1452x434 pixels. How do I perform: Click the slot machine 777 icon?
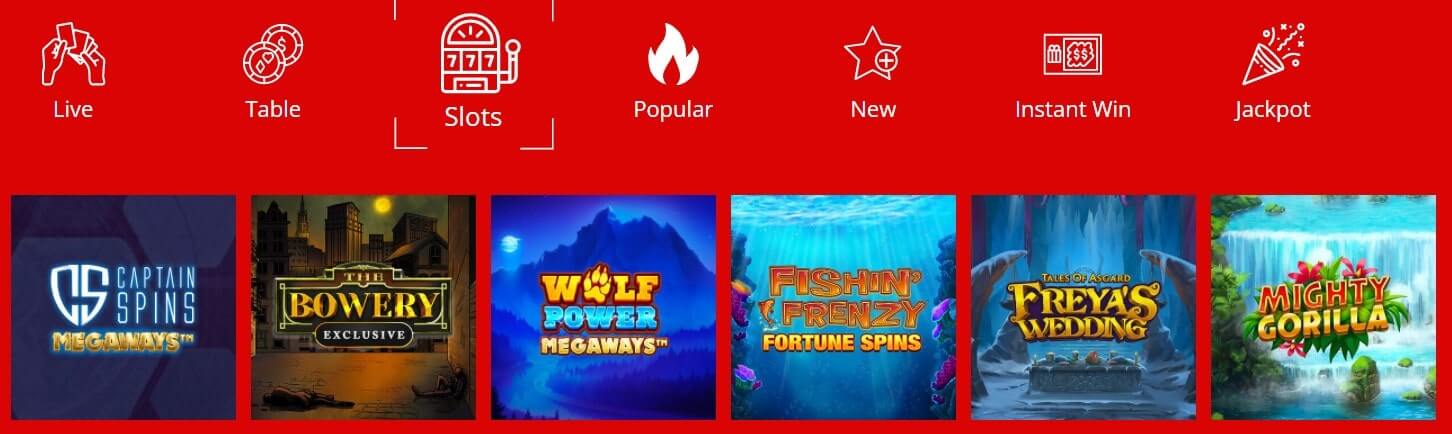click(473, 53)
